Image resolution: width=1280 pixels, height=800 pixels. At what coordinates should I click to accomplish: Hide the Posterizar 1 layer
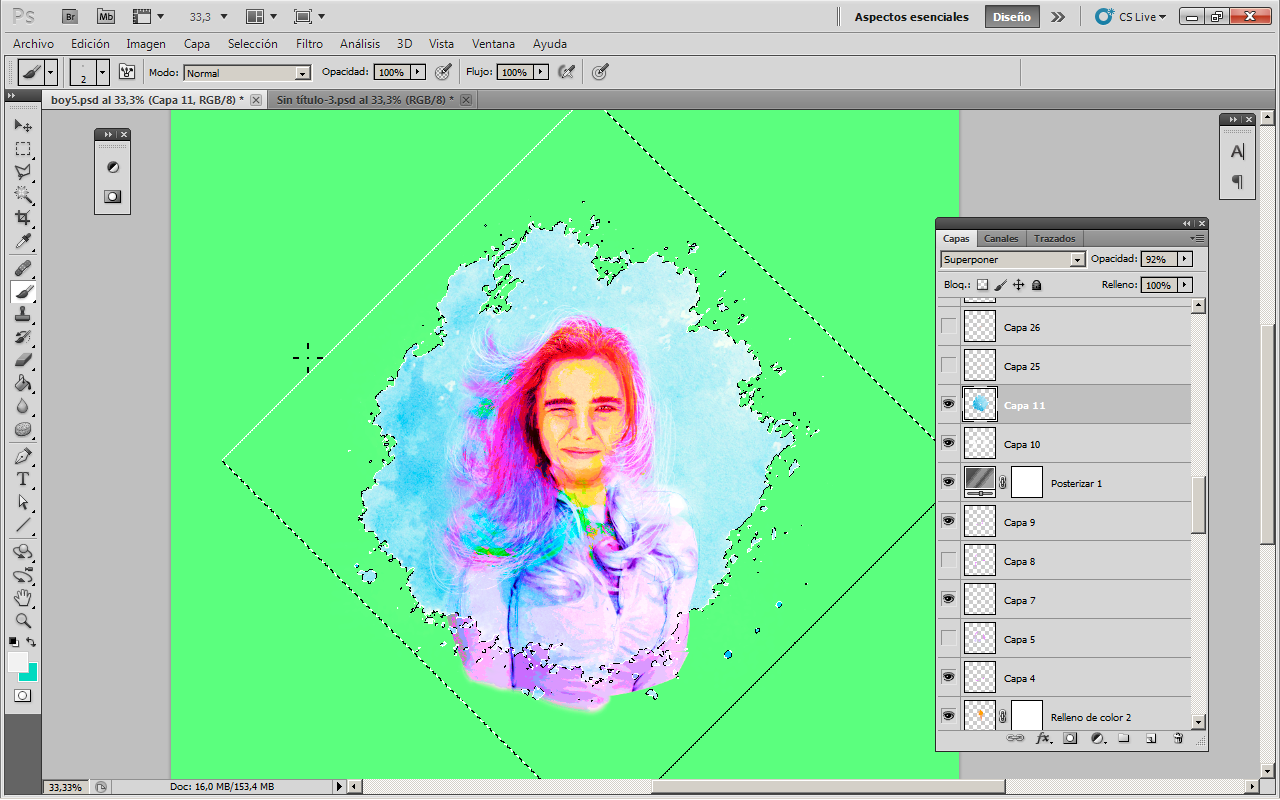[x=948, y=482]
